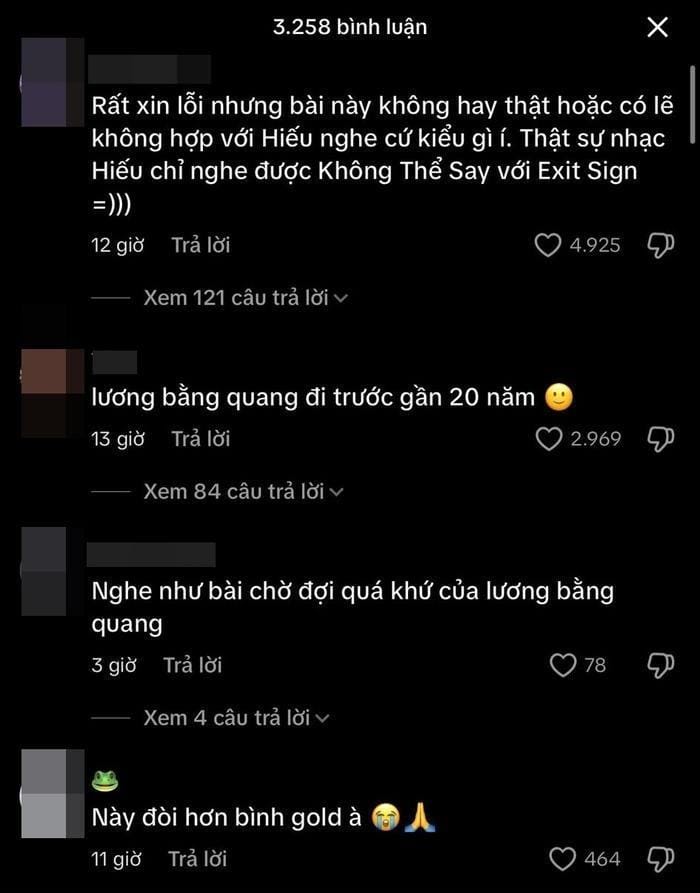Reply to the 12 giờ comment
This screenshot has height=893, width=700.
201,245
